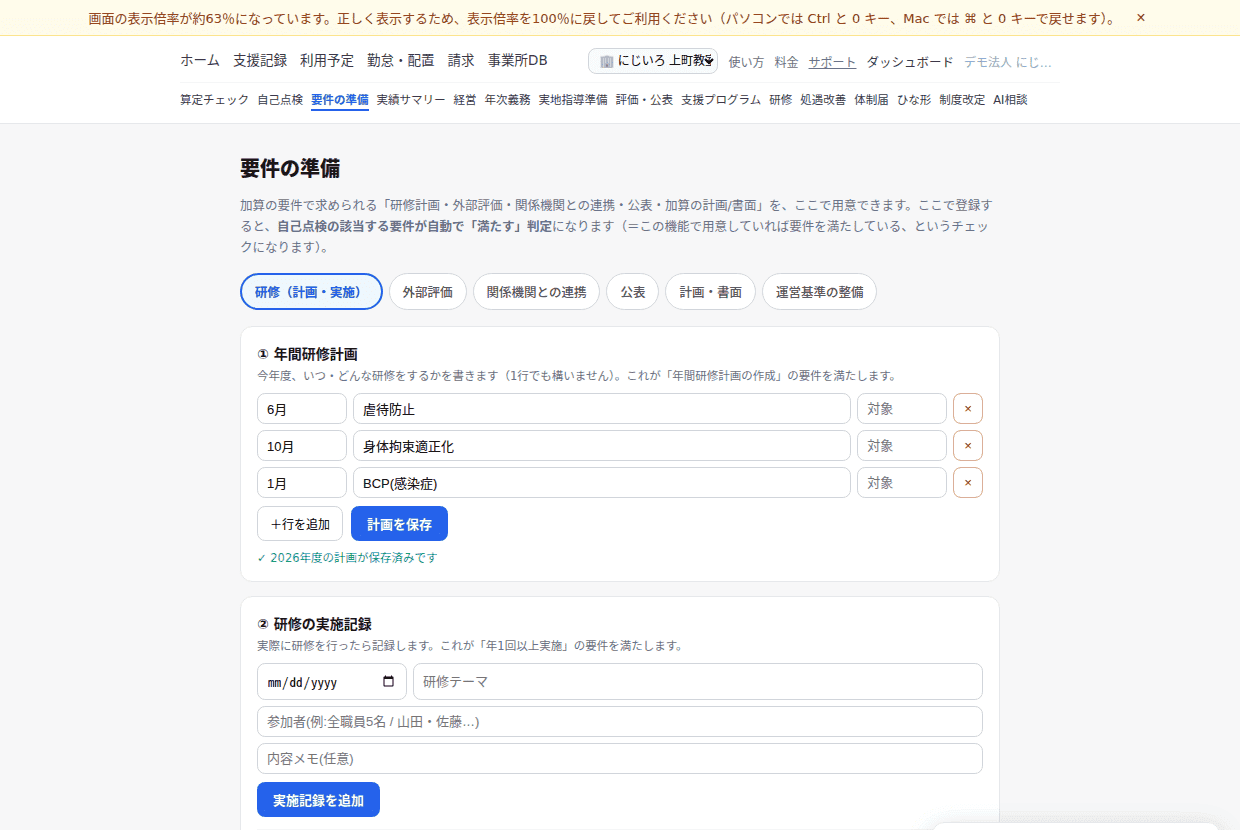Open 事業所DB in top navigation

tap(518, 60)
